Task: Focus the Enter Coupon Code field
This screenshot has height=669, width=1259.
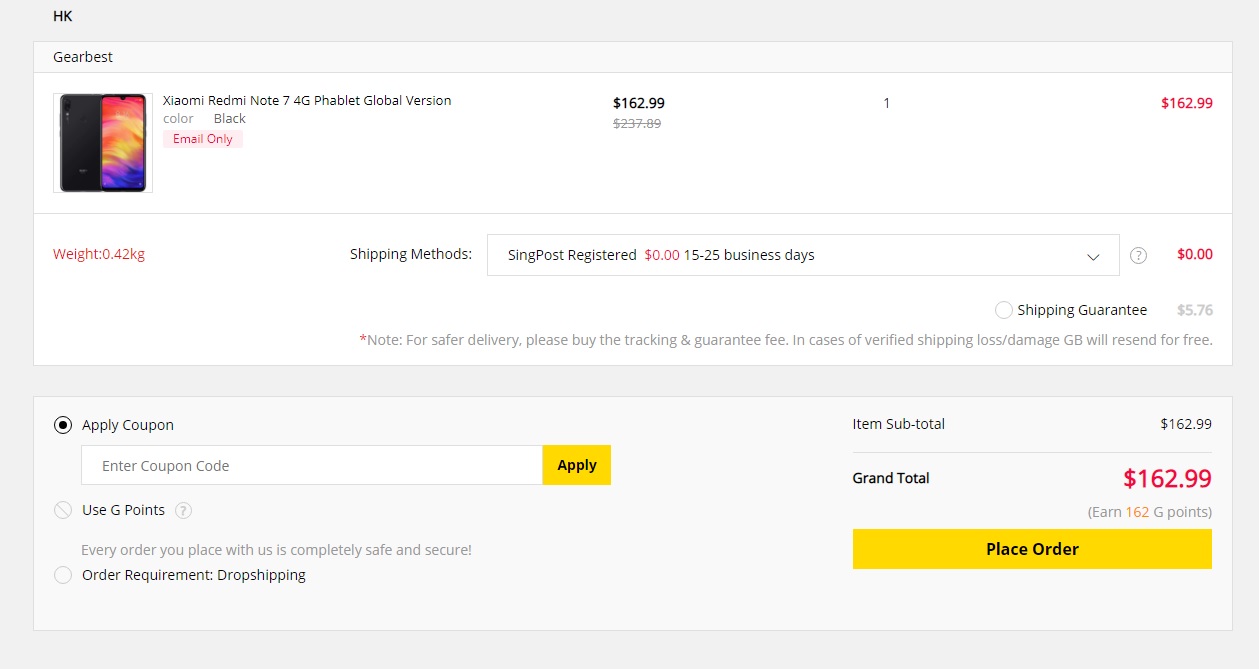Action: [x=312, y=465]
